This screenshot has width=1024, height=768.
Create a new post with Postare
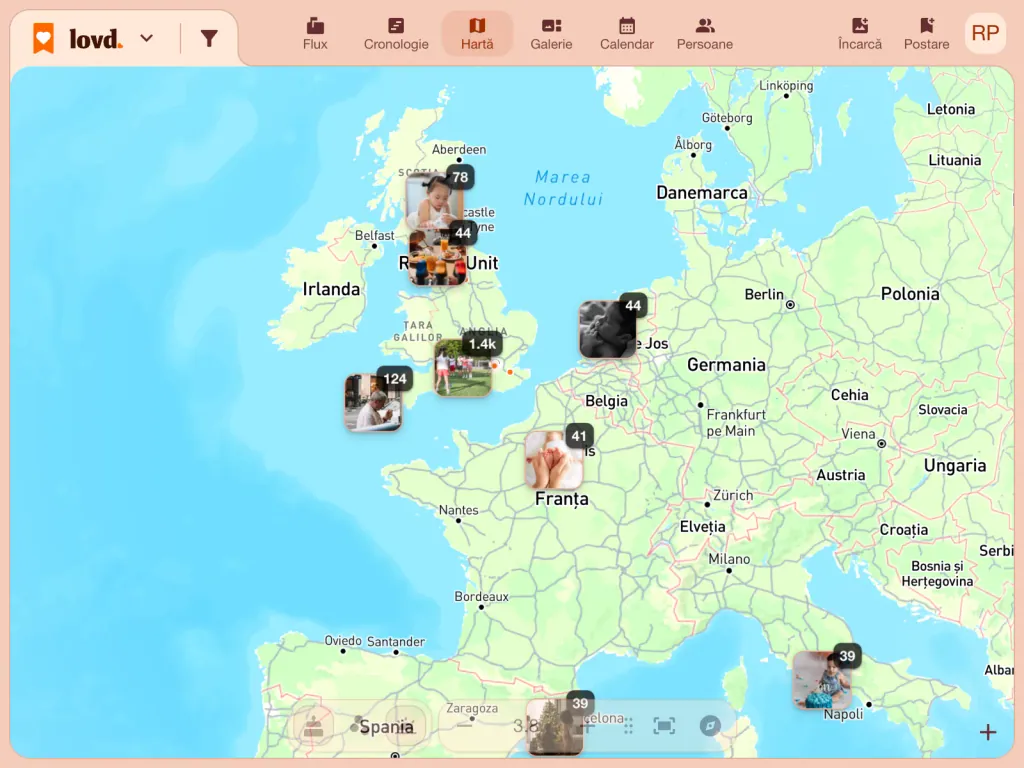click(x=927, y=34)
